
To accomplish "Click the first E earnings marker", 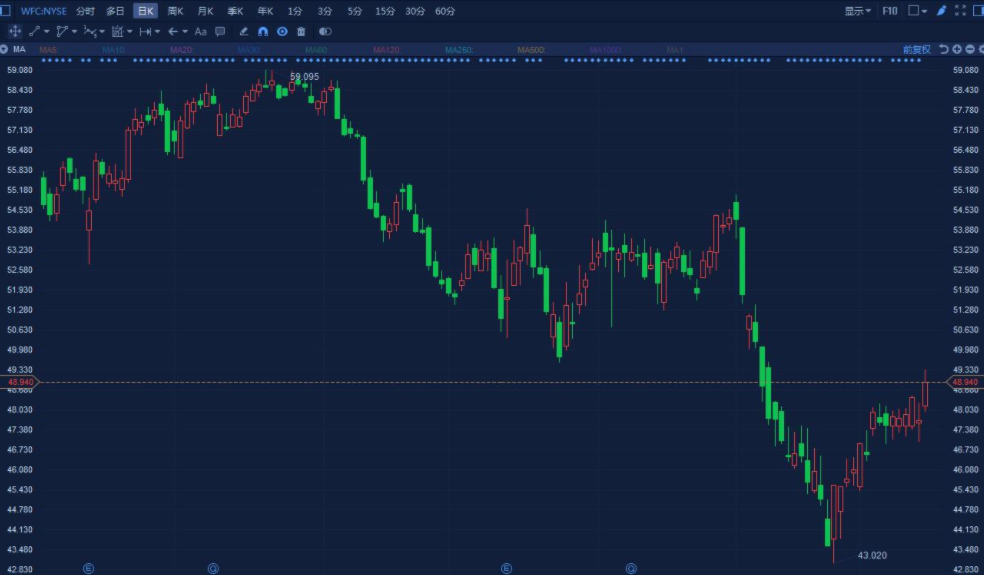I will [88, 569].
